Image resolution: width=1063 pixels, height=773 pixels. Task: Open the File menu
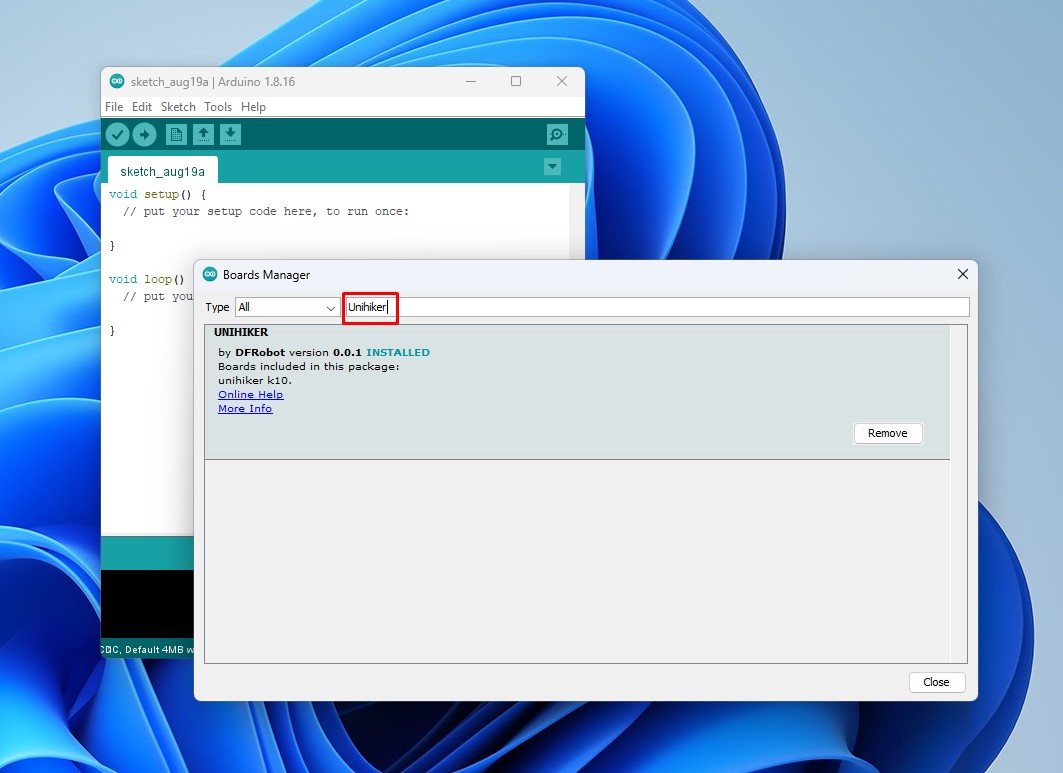(x=114, y=107)
